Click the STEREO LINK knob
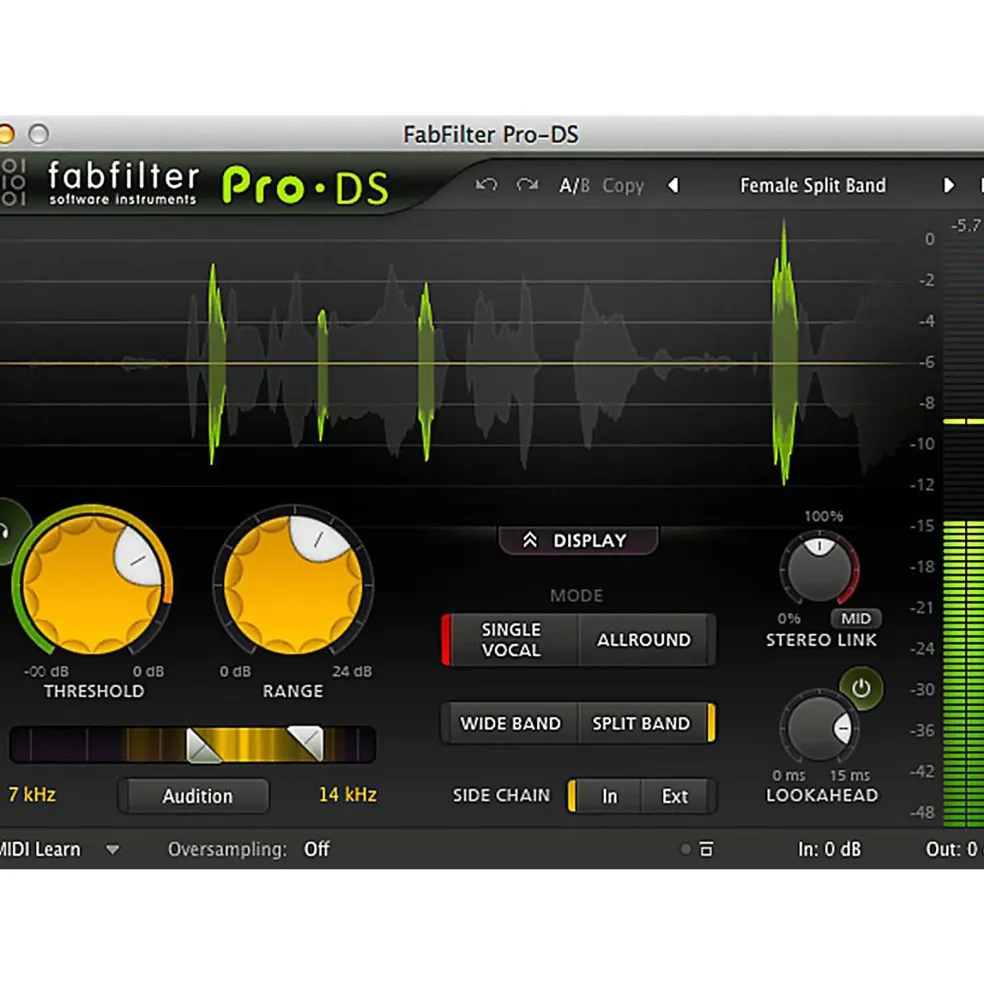 pos(819,568)
